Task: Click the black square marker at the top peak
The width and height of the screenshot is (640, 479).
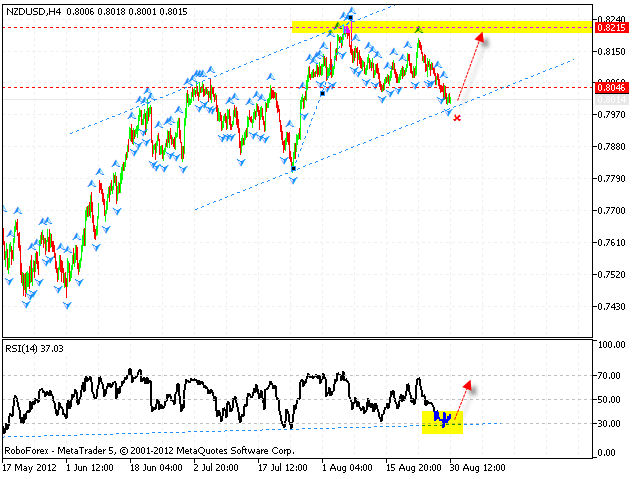Action: 350,17
